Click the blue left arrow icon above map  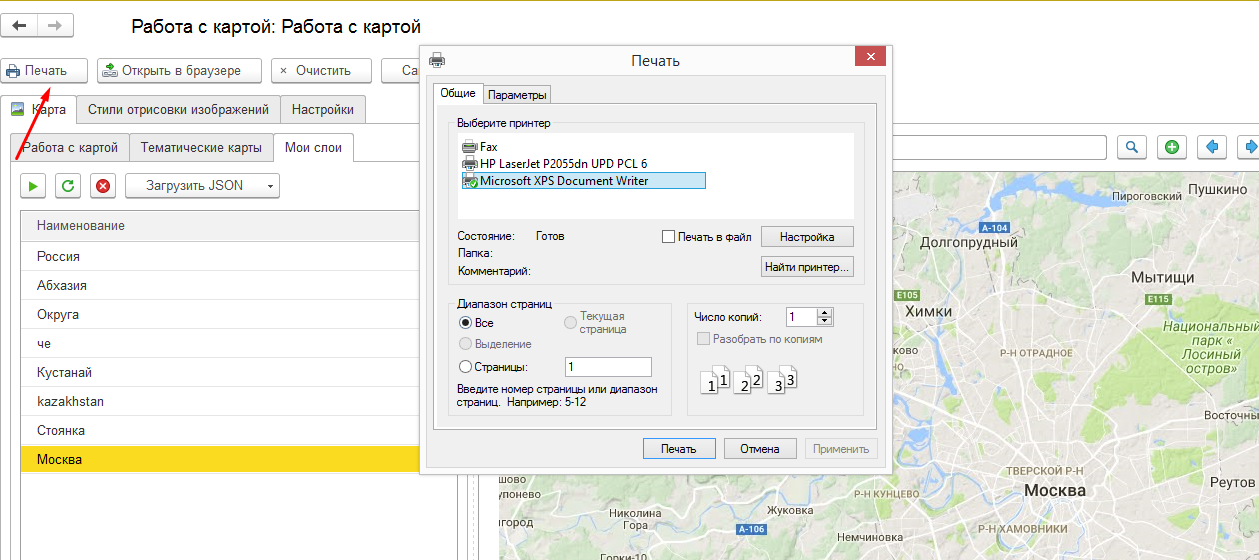1212,147
